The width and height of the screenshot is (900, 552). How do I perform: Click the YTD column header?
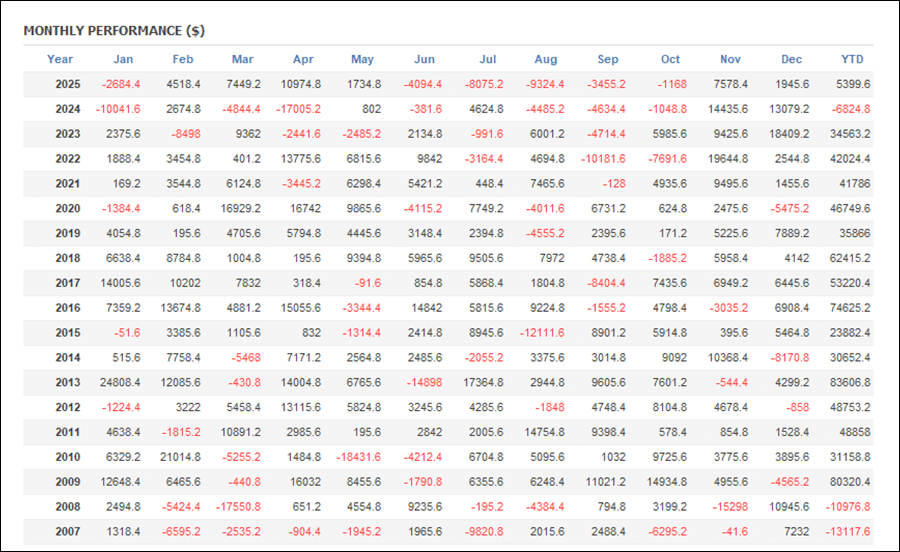[x=852, y=59]
